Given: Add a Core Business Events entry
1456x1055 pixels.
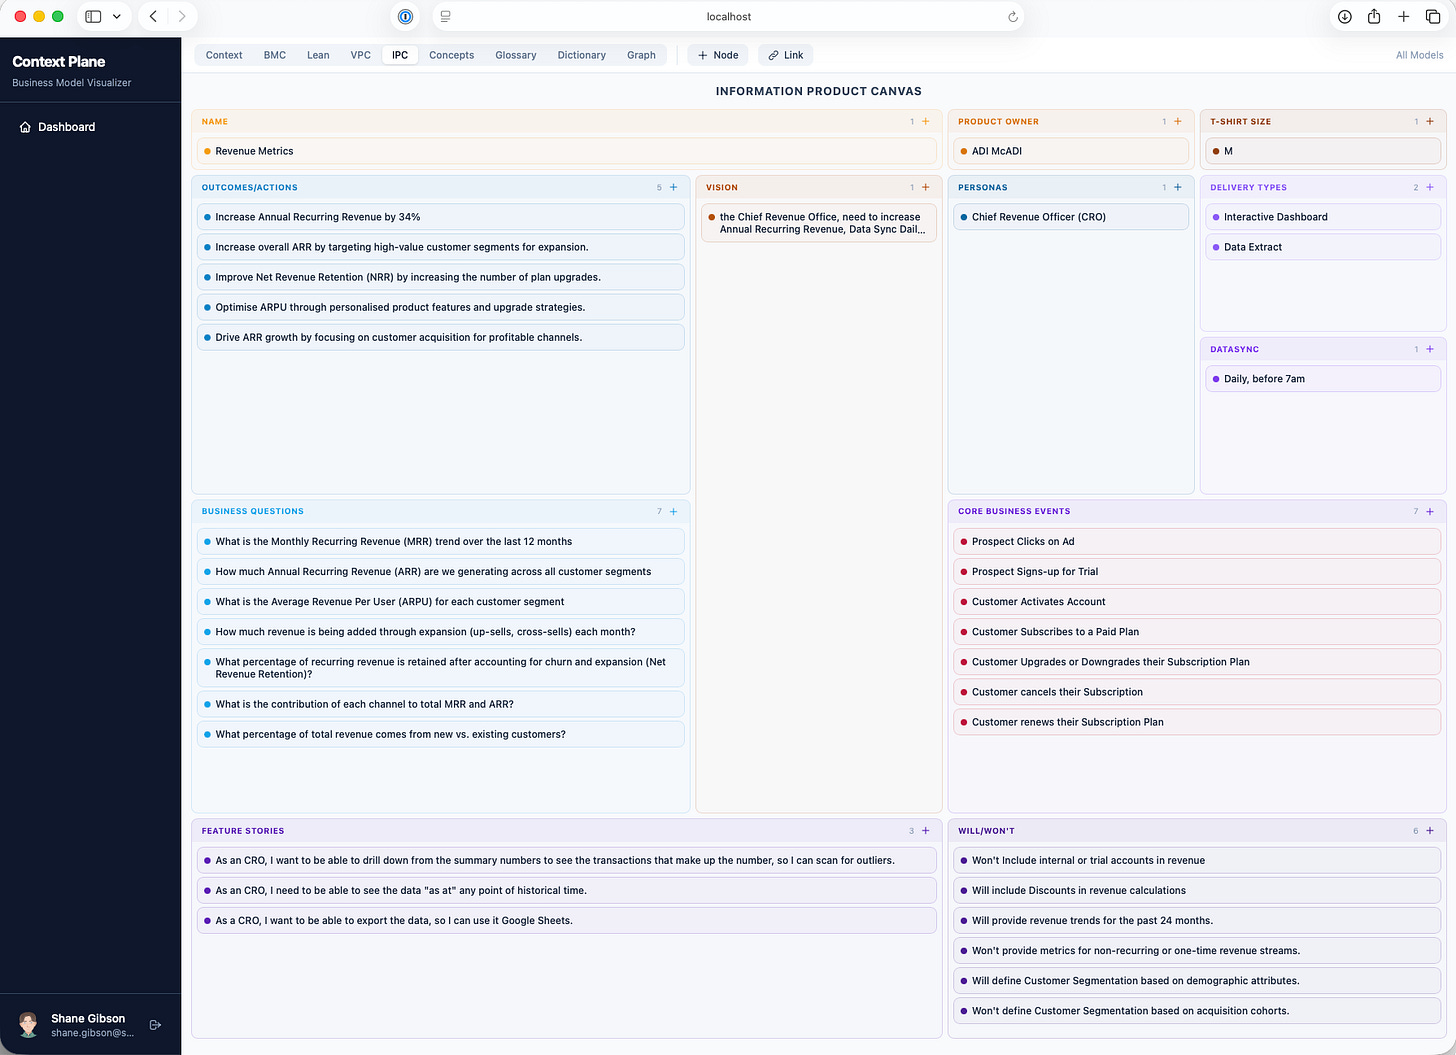Looking at the screenshot, I should 1430,511.
